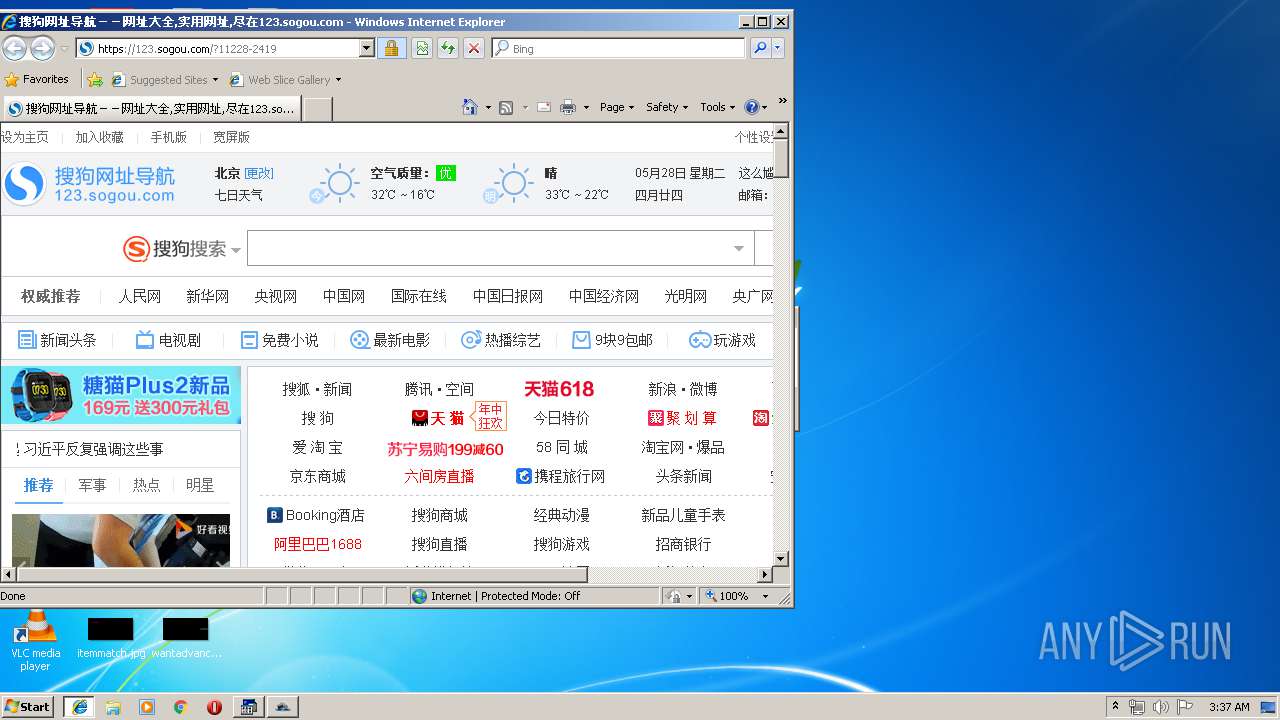The width and height of the screenshot is (1280, 720).
Task: Open the Tools menu
Action: tap(718, 107)
